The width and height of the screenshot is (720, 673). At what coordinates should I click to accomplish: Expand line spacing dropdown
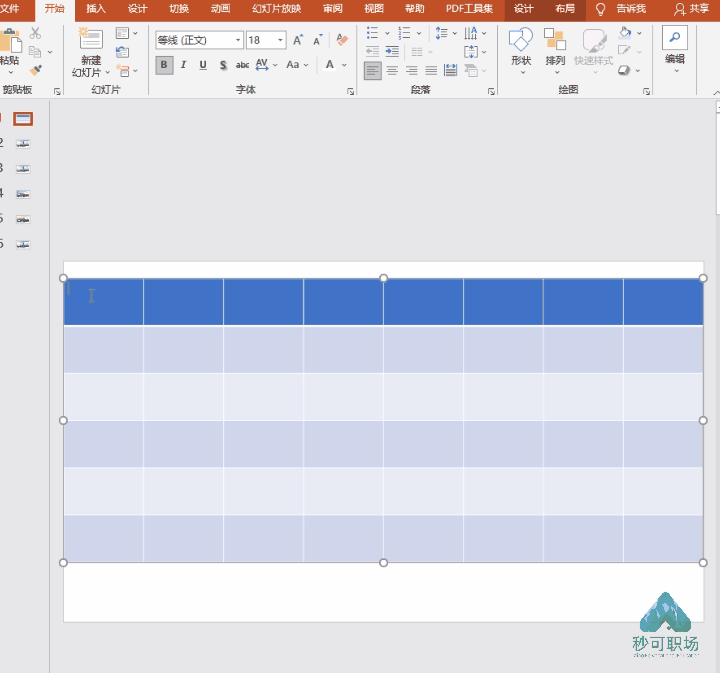pos(455,33)
